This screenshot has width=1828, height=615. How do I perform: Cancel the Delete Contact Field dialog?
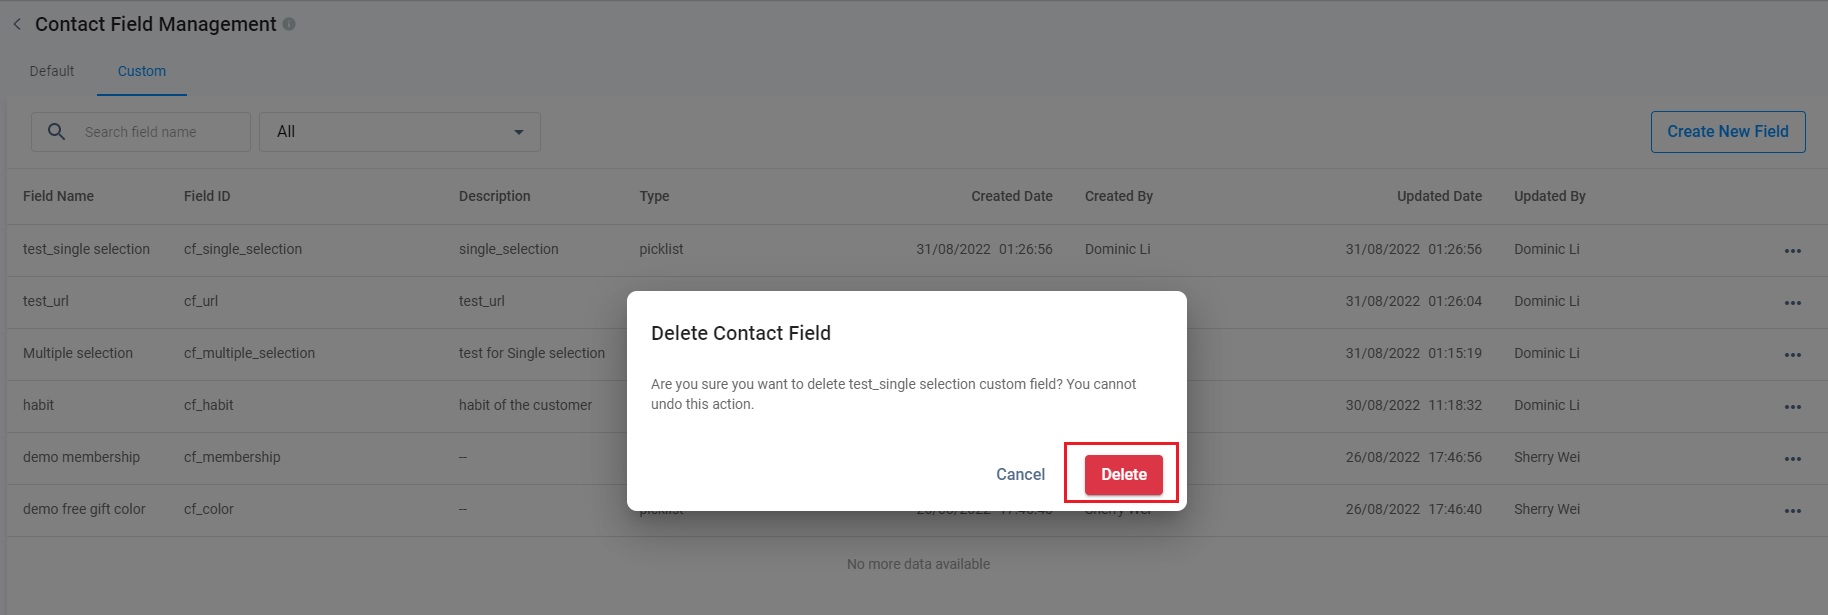pos(1020,474)
